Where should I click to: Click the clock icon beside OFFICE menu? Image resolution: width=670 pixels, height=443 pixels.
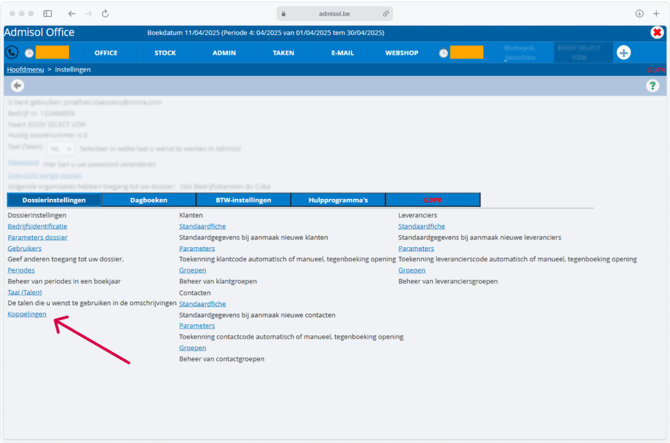point(29,53)
